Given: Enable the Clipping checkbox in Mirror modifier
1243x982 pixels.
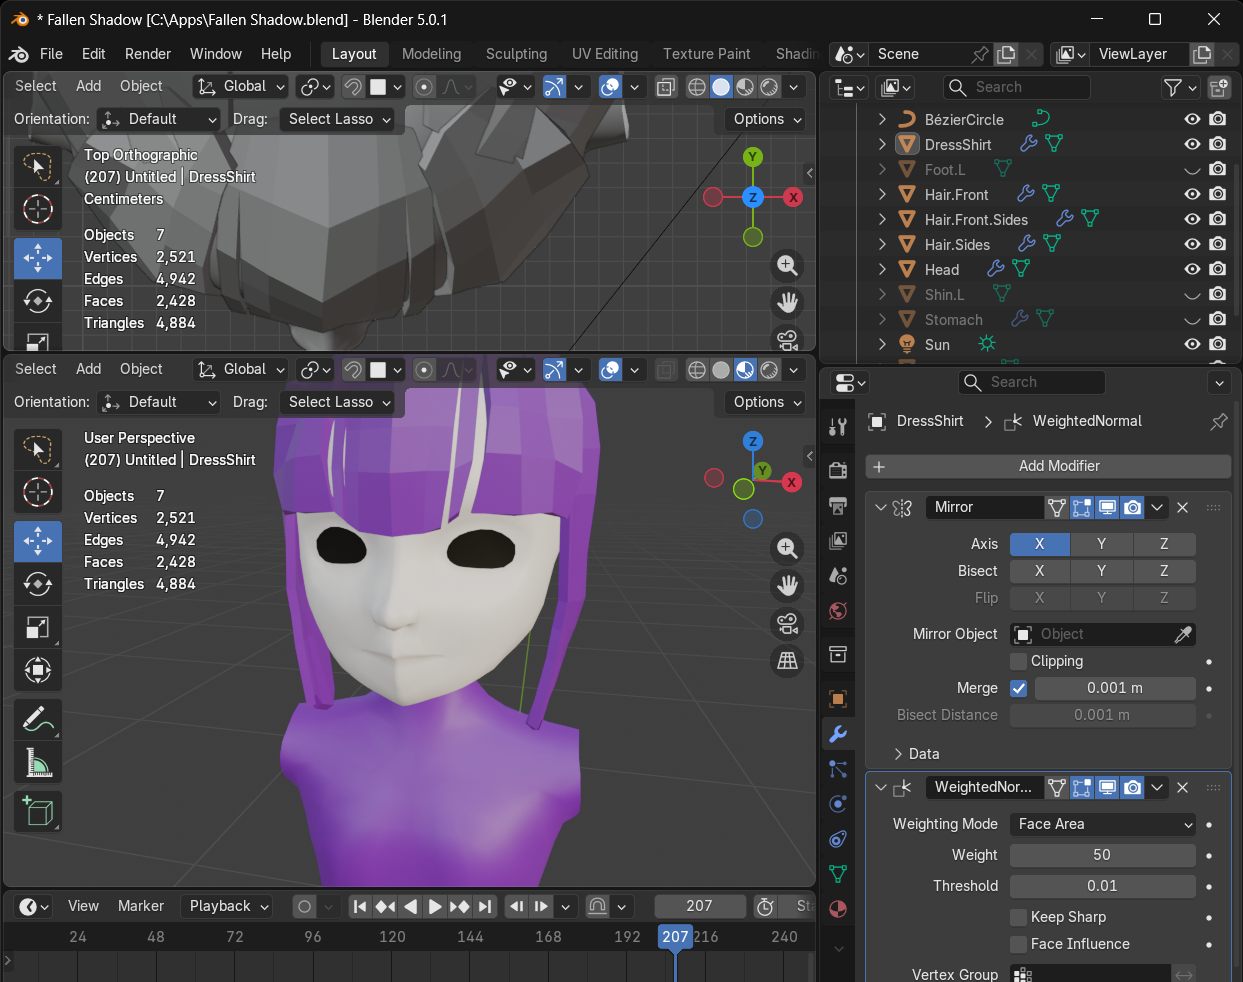Looking at the screenshot, I should [x=1019, y=661].
